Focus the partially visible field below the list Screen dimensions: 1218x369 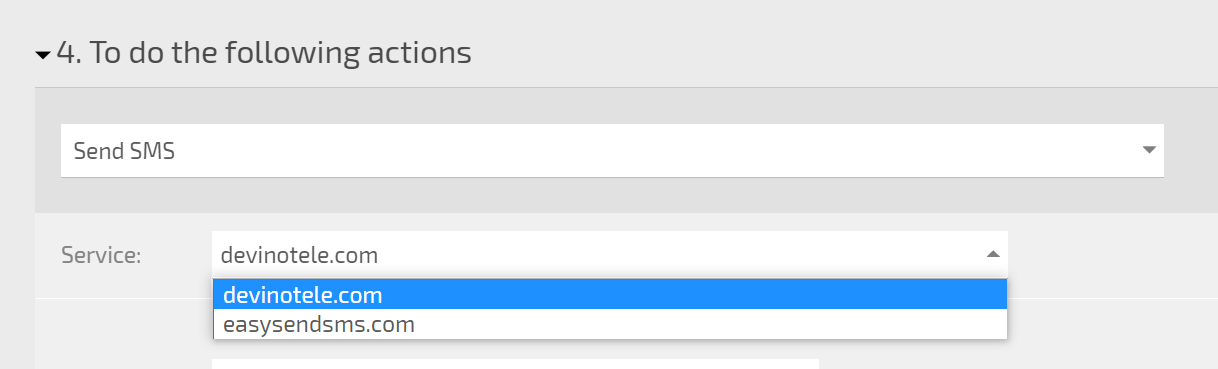[515, 364]
